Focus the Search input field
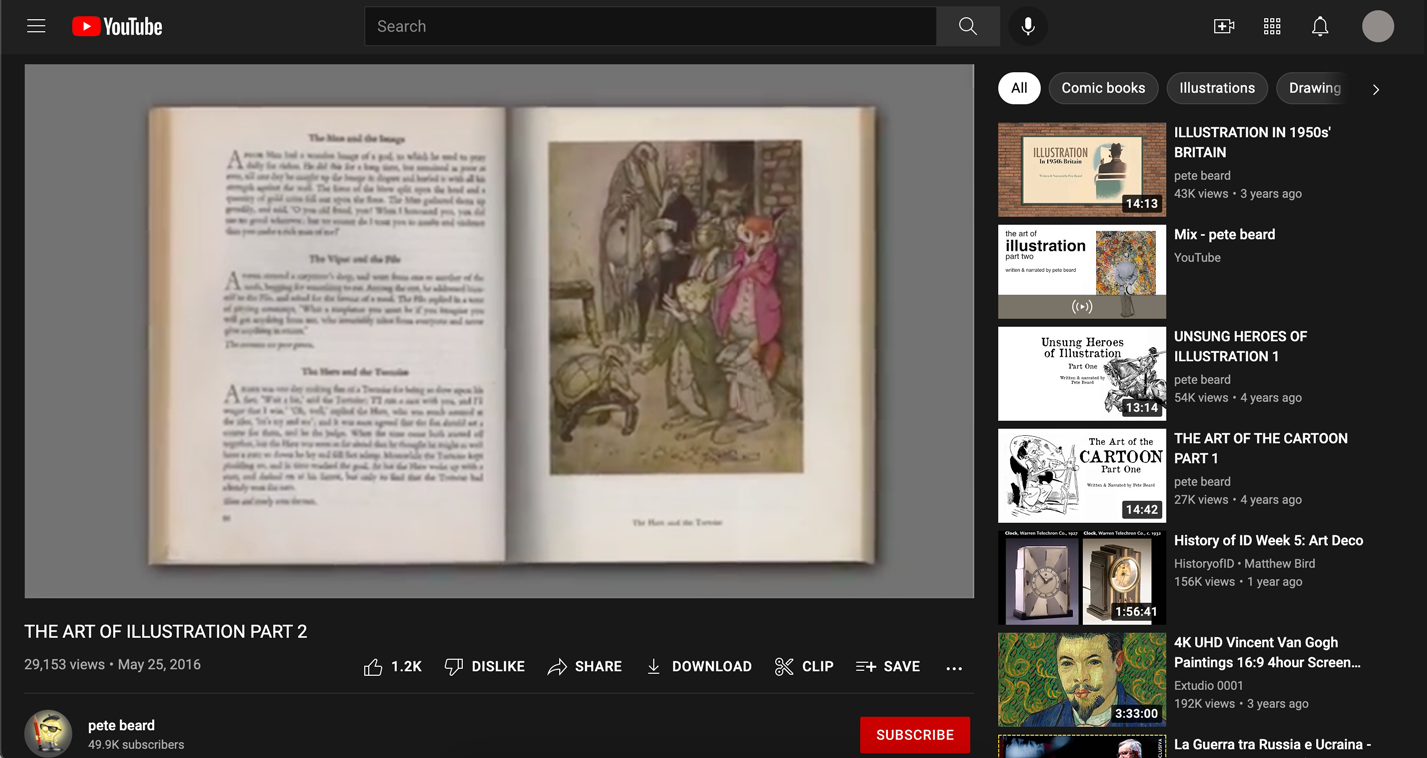Viewport: 1427px width, 758px height. pos(651,26)
